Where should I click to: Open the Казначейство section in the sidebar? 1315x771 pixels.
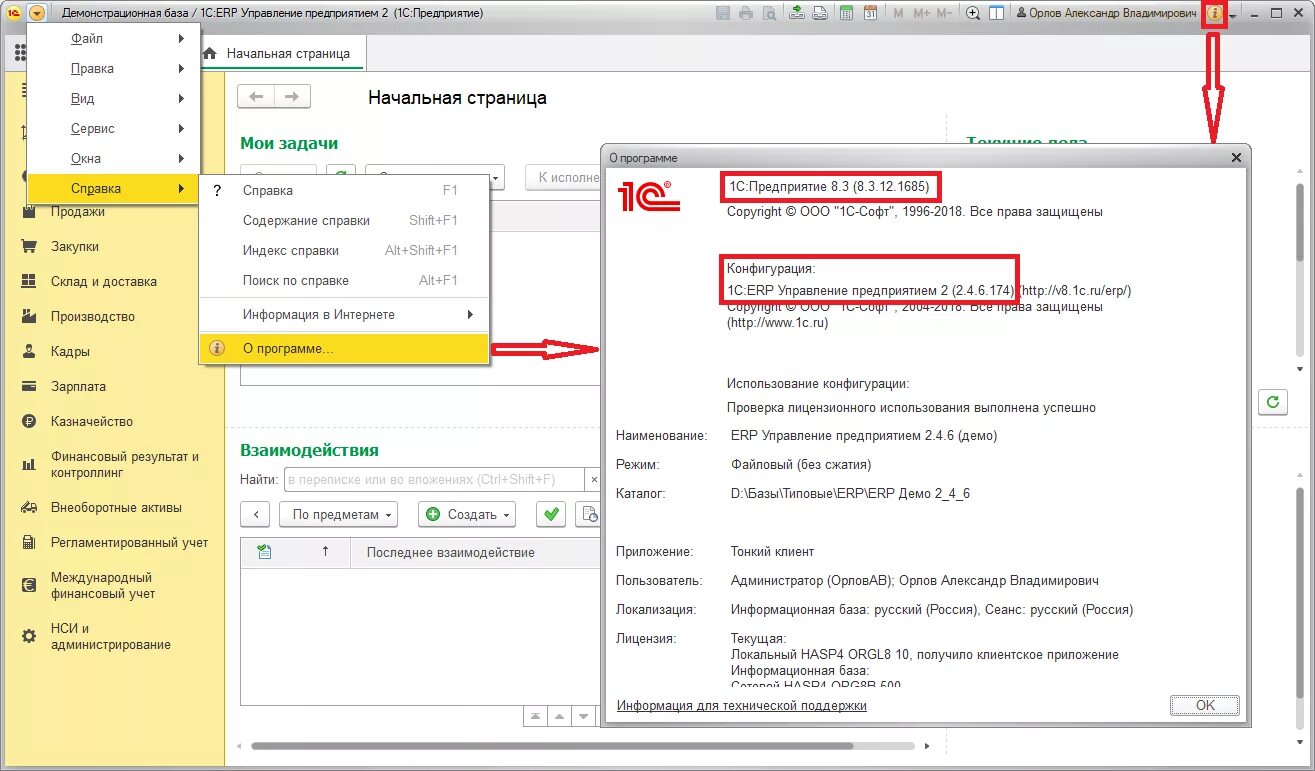click(92, 422)
